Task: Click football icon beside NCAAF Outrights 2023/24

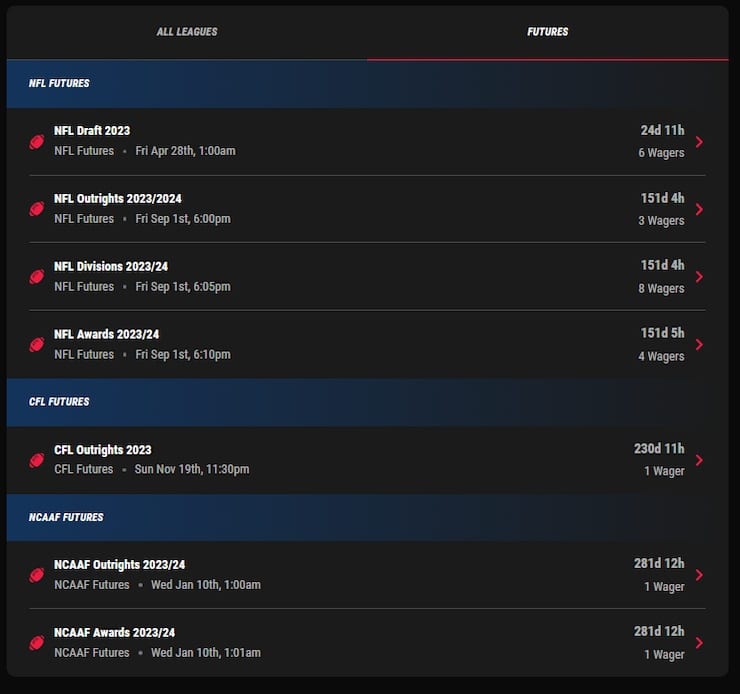Action: (x=37, y=575)
